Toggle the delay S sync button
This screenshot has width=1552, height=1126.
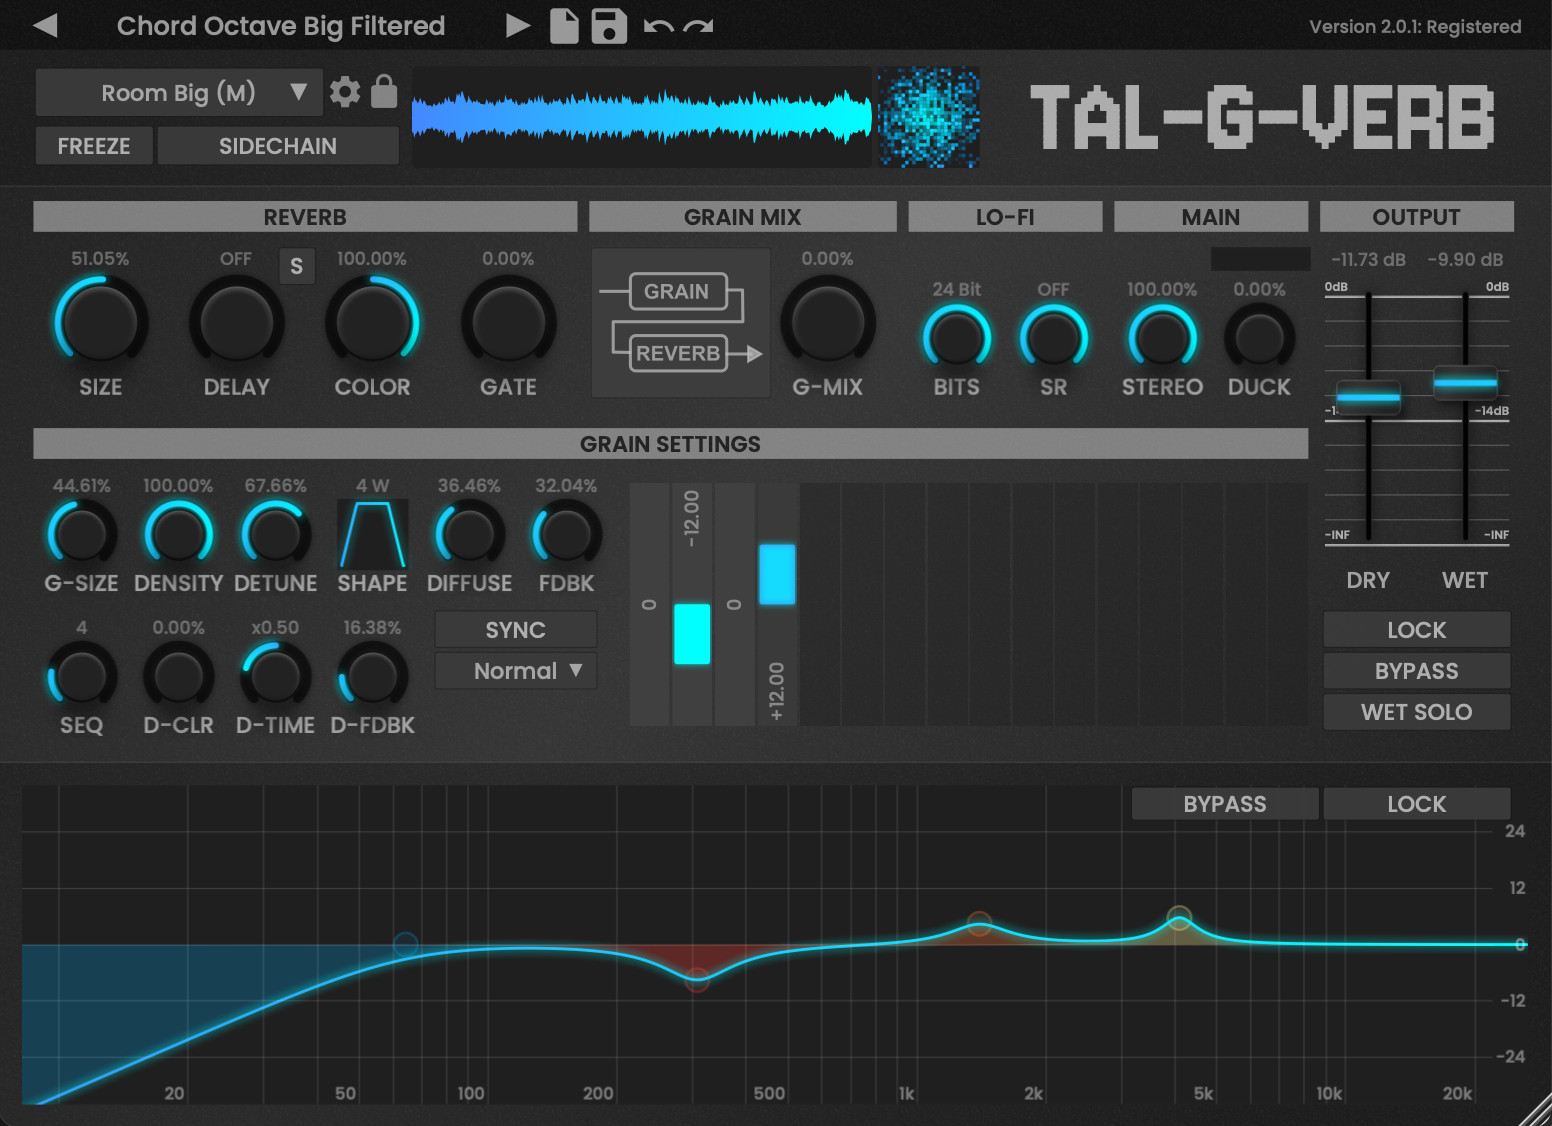[x=296, y=266]
